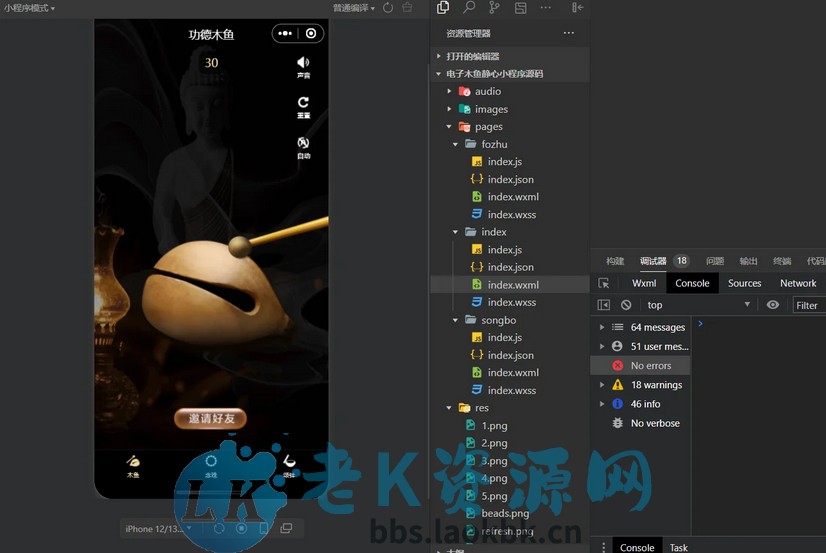Open the normal compile mode dropdown
Viewport: 826px width, 553px height.
pyautogui.click(x=353, y=8)
